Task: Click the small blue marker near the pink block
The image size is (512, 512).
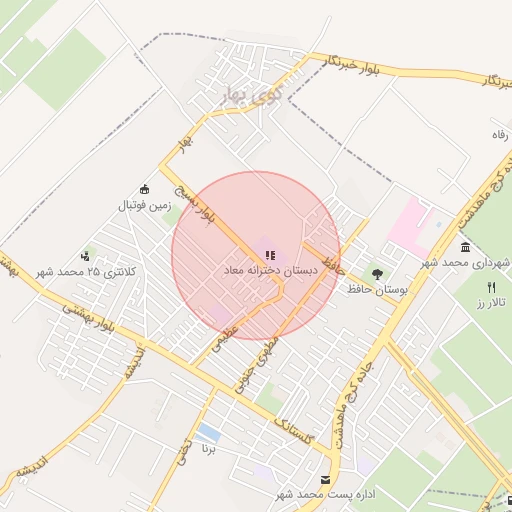Action: coord(439,225)
